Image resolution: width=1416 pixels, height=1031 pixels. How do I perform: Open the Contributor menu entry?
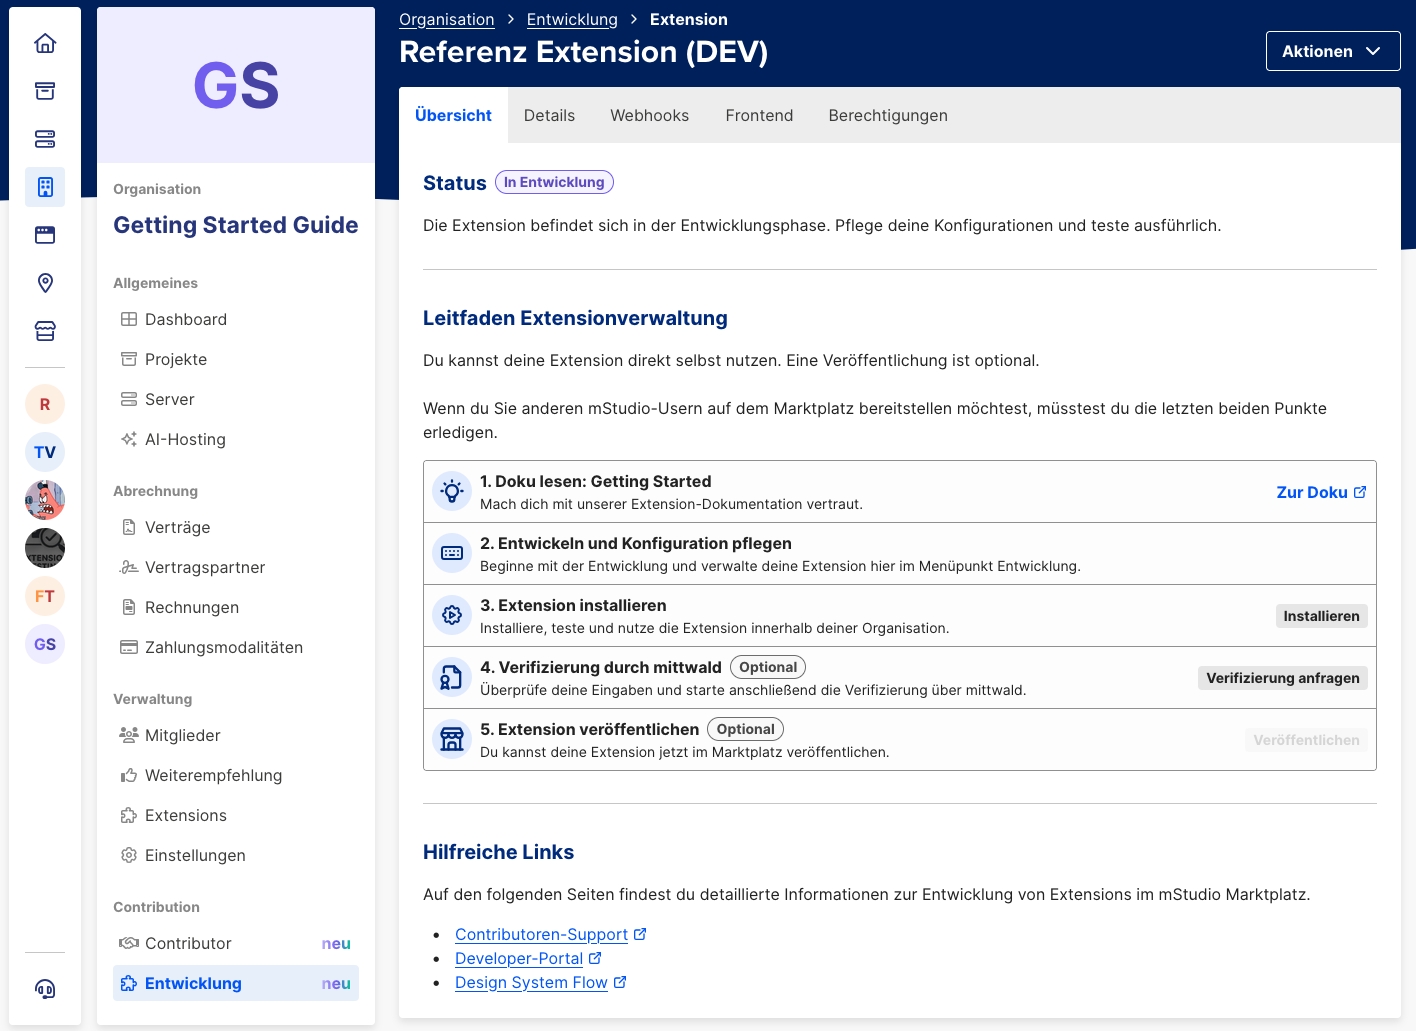coord(187,943)
